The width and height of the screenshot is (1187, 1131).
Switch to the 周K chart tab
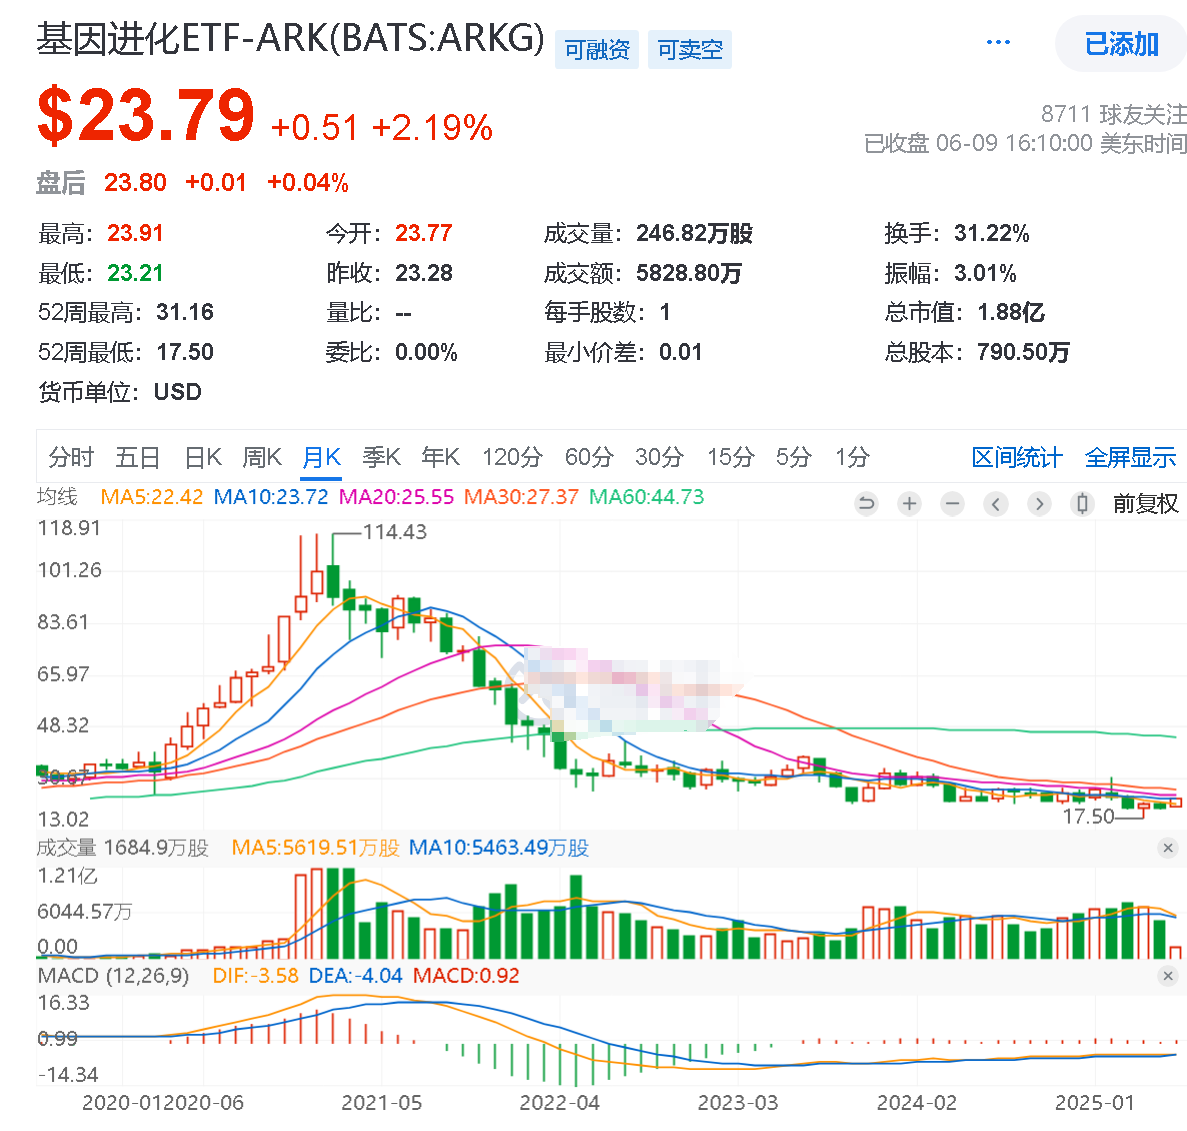262,457
